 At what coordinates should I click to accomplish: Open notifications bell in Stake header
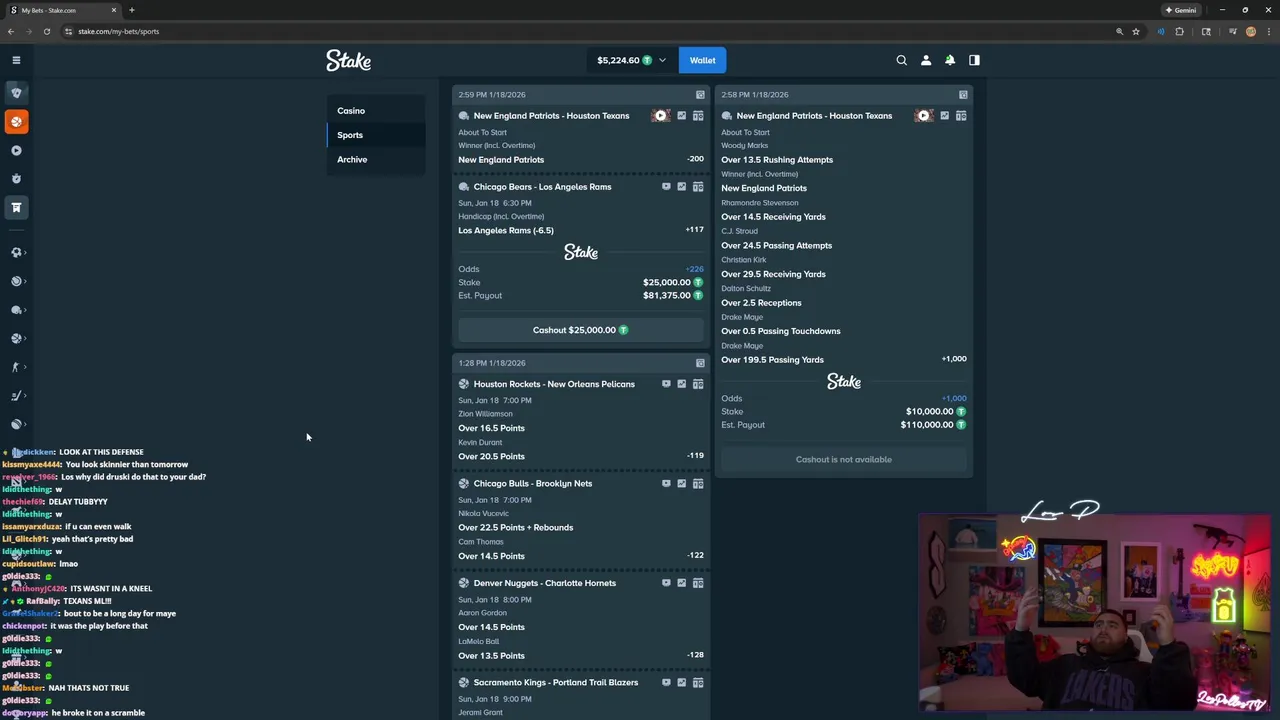950,60
